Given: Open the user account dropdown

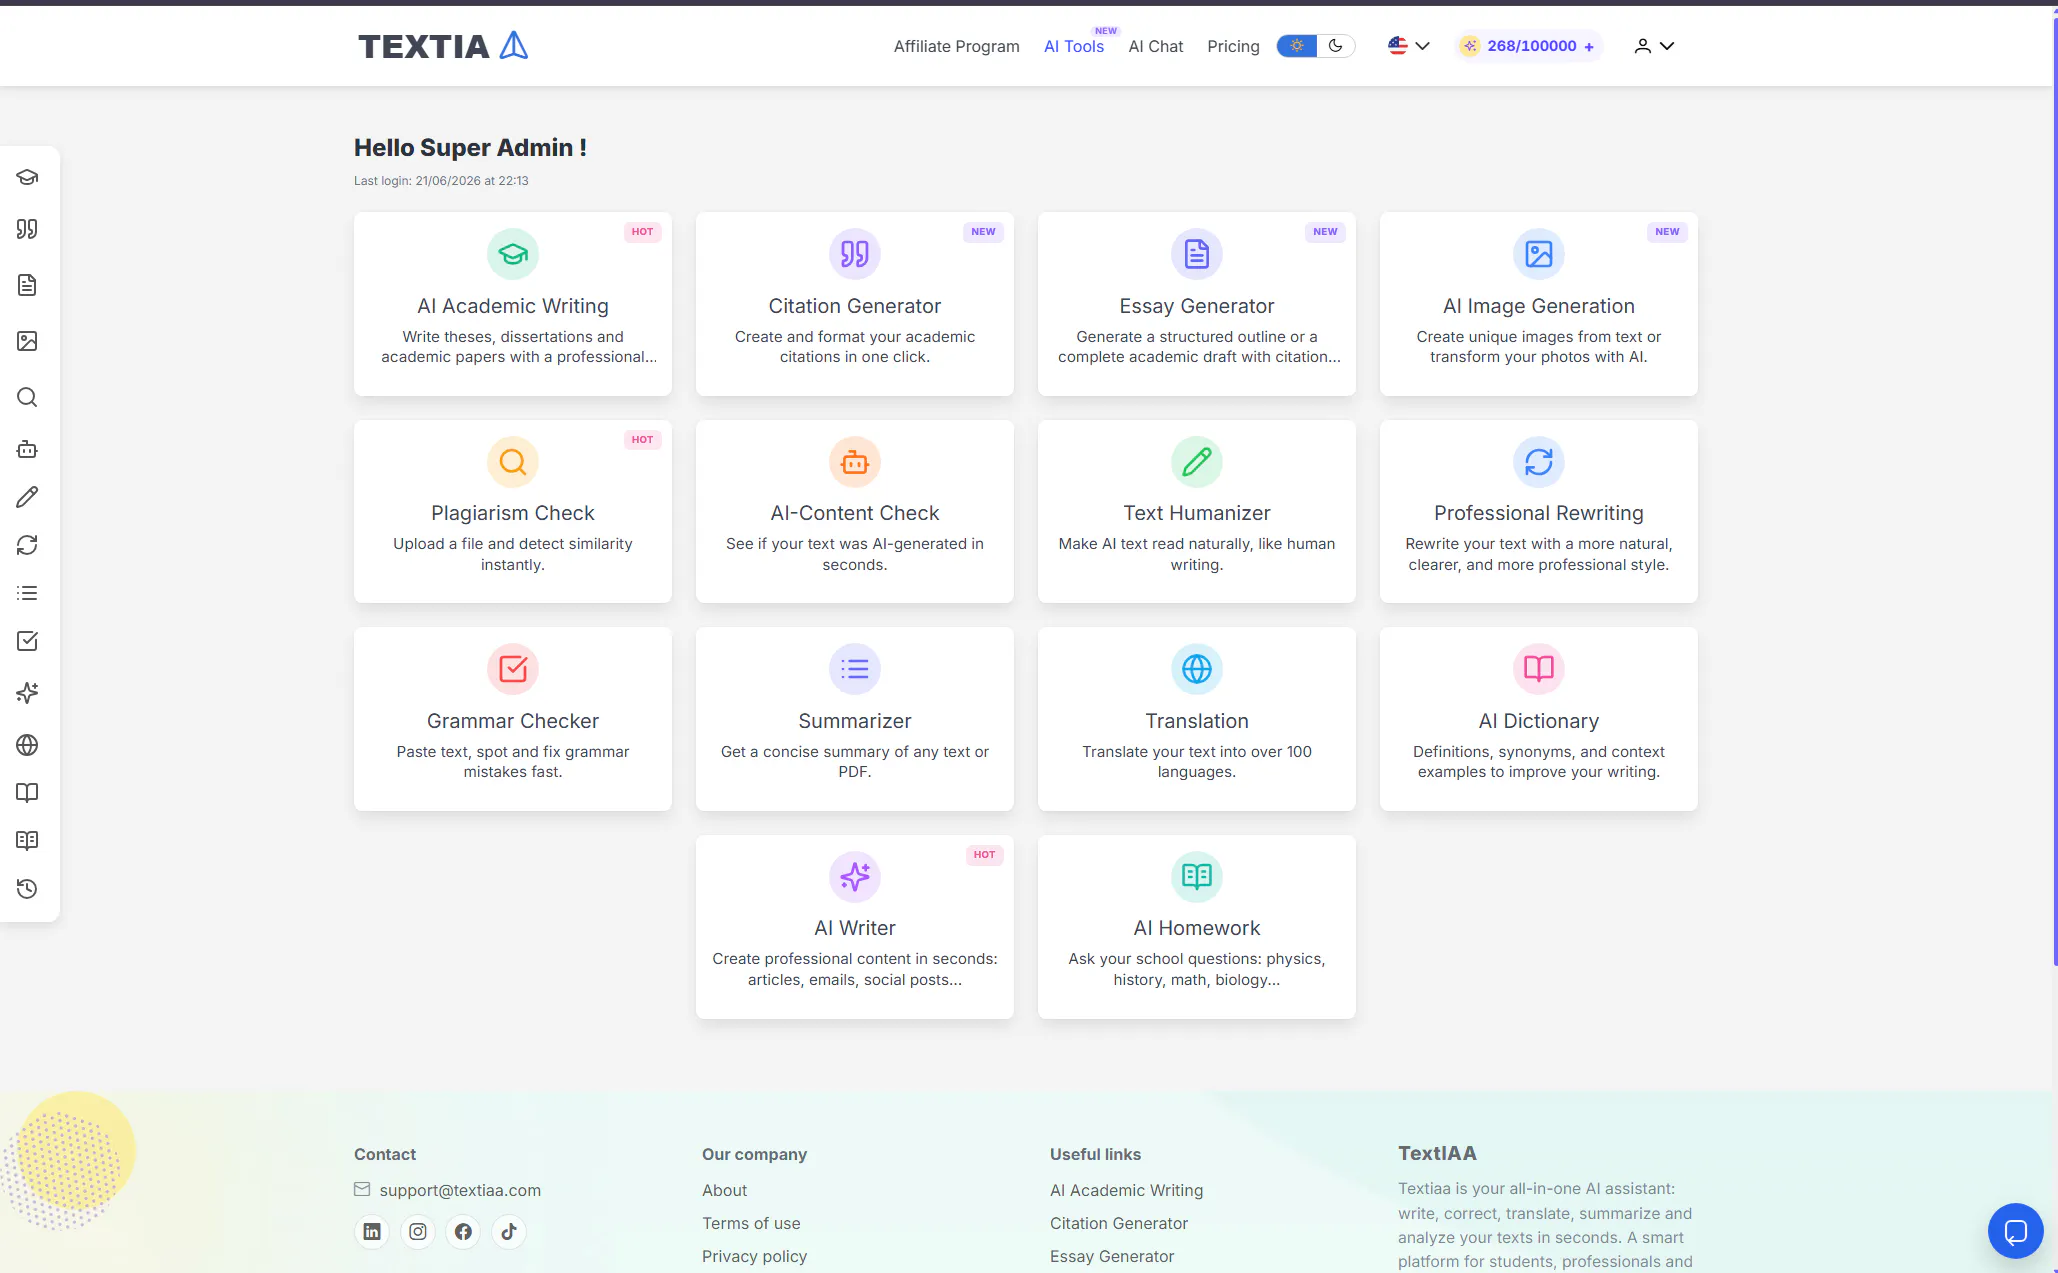Looking at the screenshot, I should [1654, 46].
